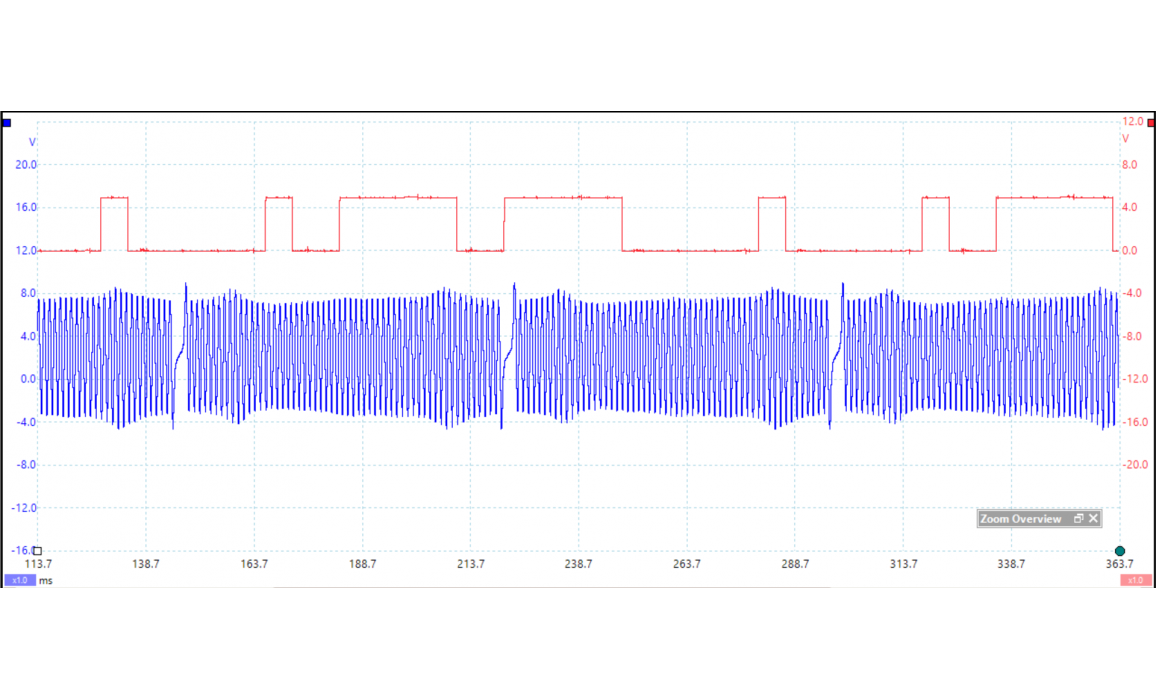Click the 188.7 time axis label

click(362, 564)
